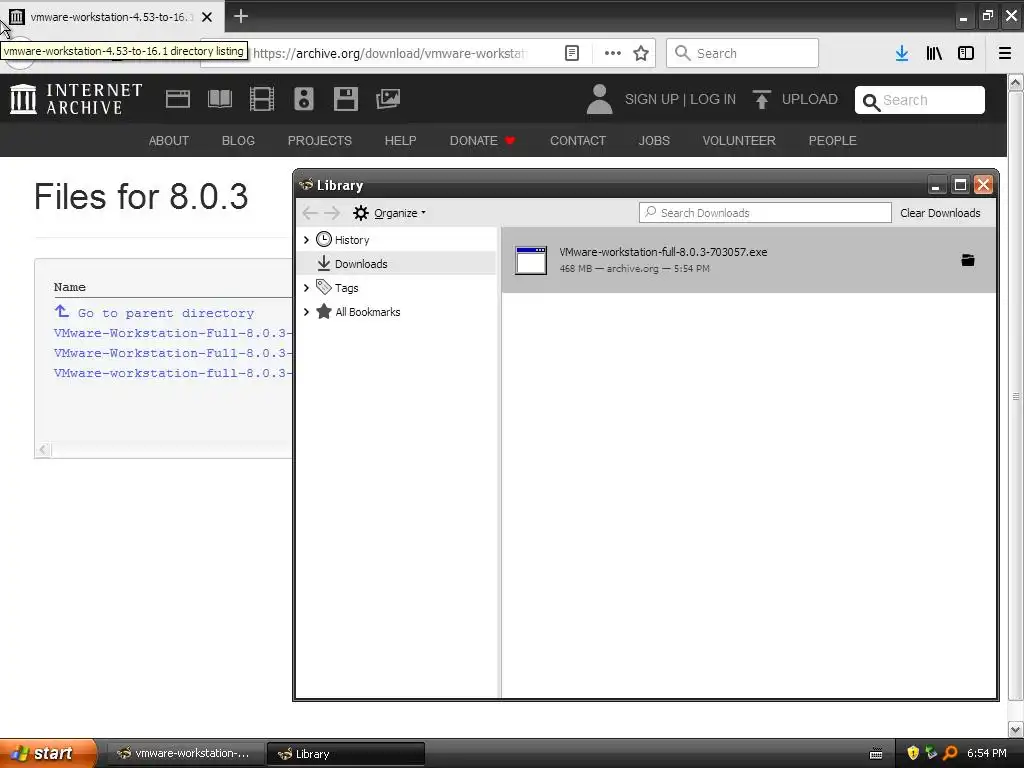Image resolution: width=1024 pixels, height=768 pixels.
Task: Open the Firefox hamburger menu
Action: (x=1005, y=53)
